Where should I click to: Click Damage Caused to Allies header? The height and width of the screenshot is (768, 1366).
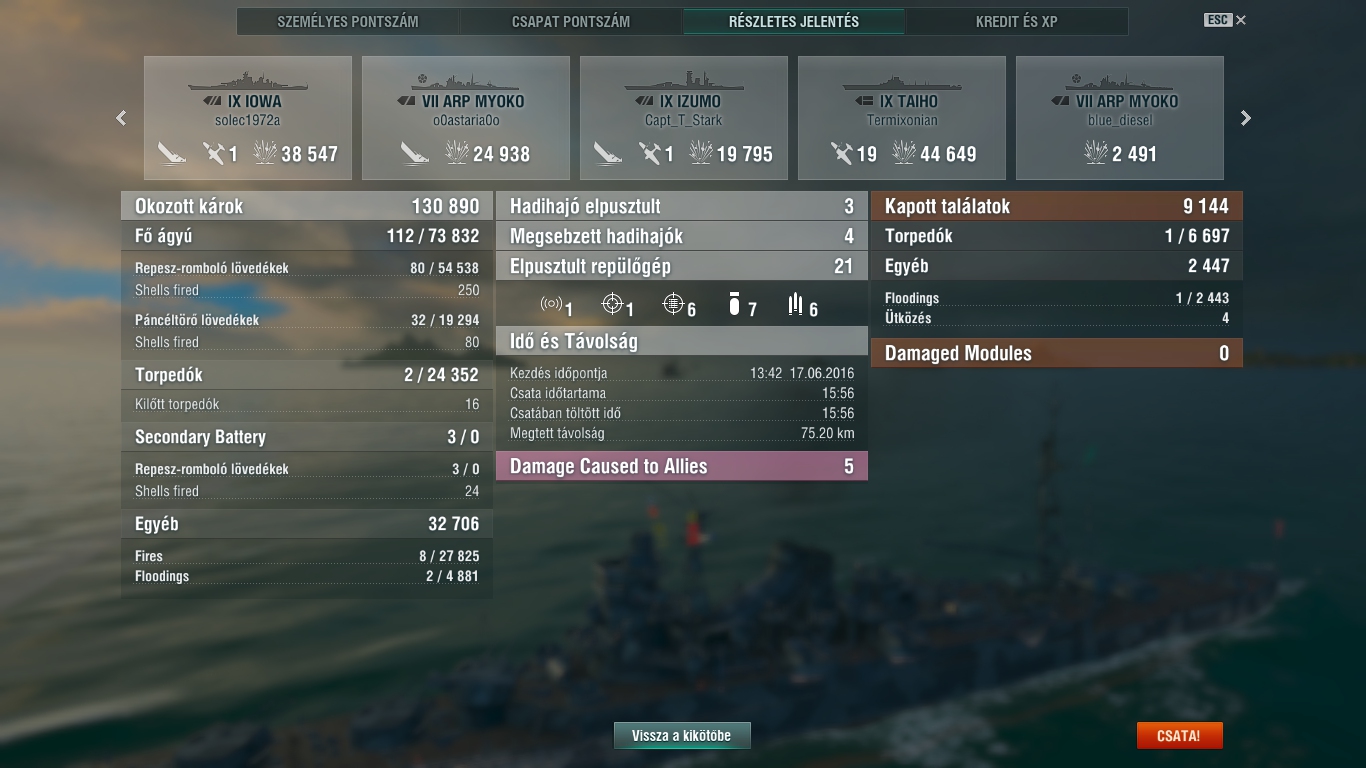coord(682,466)
